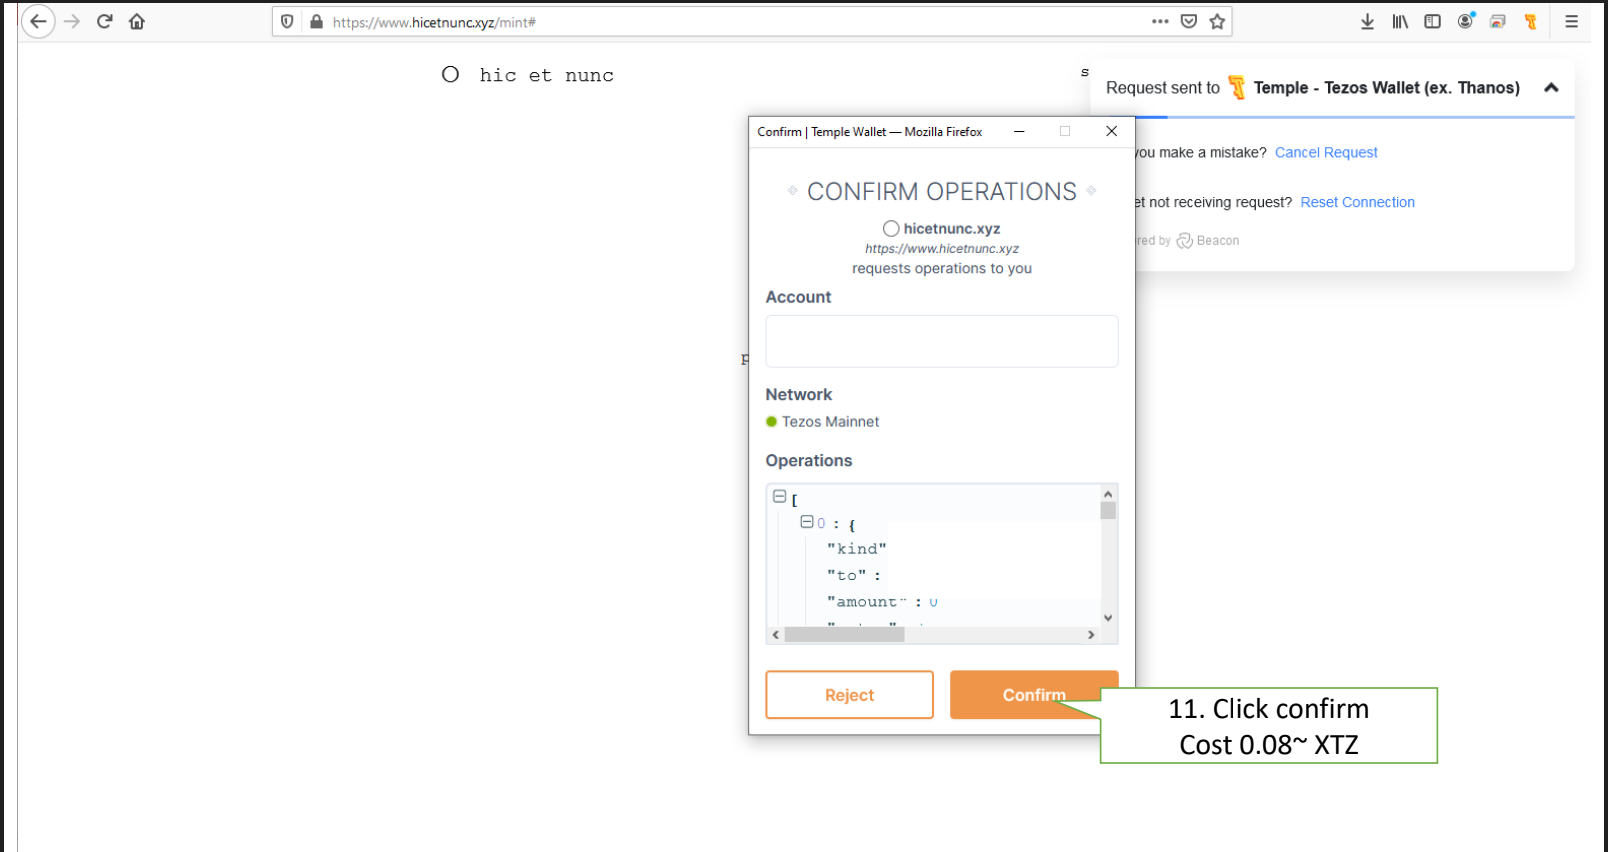Confirm the Temple Wallet operation

(x=1034, y=694)
